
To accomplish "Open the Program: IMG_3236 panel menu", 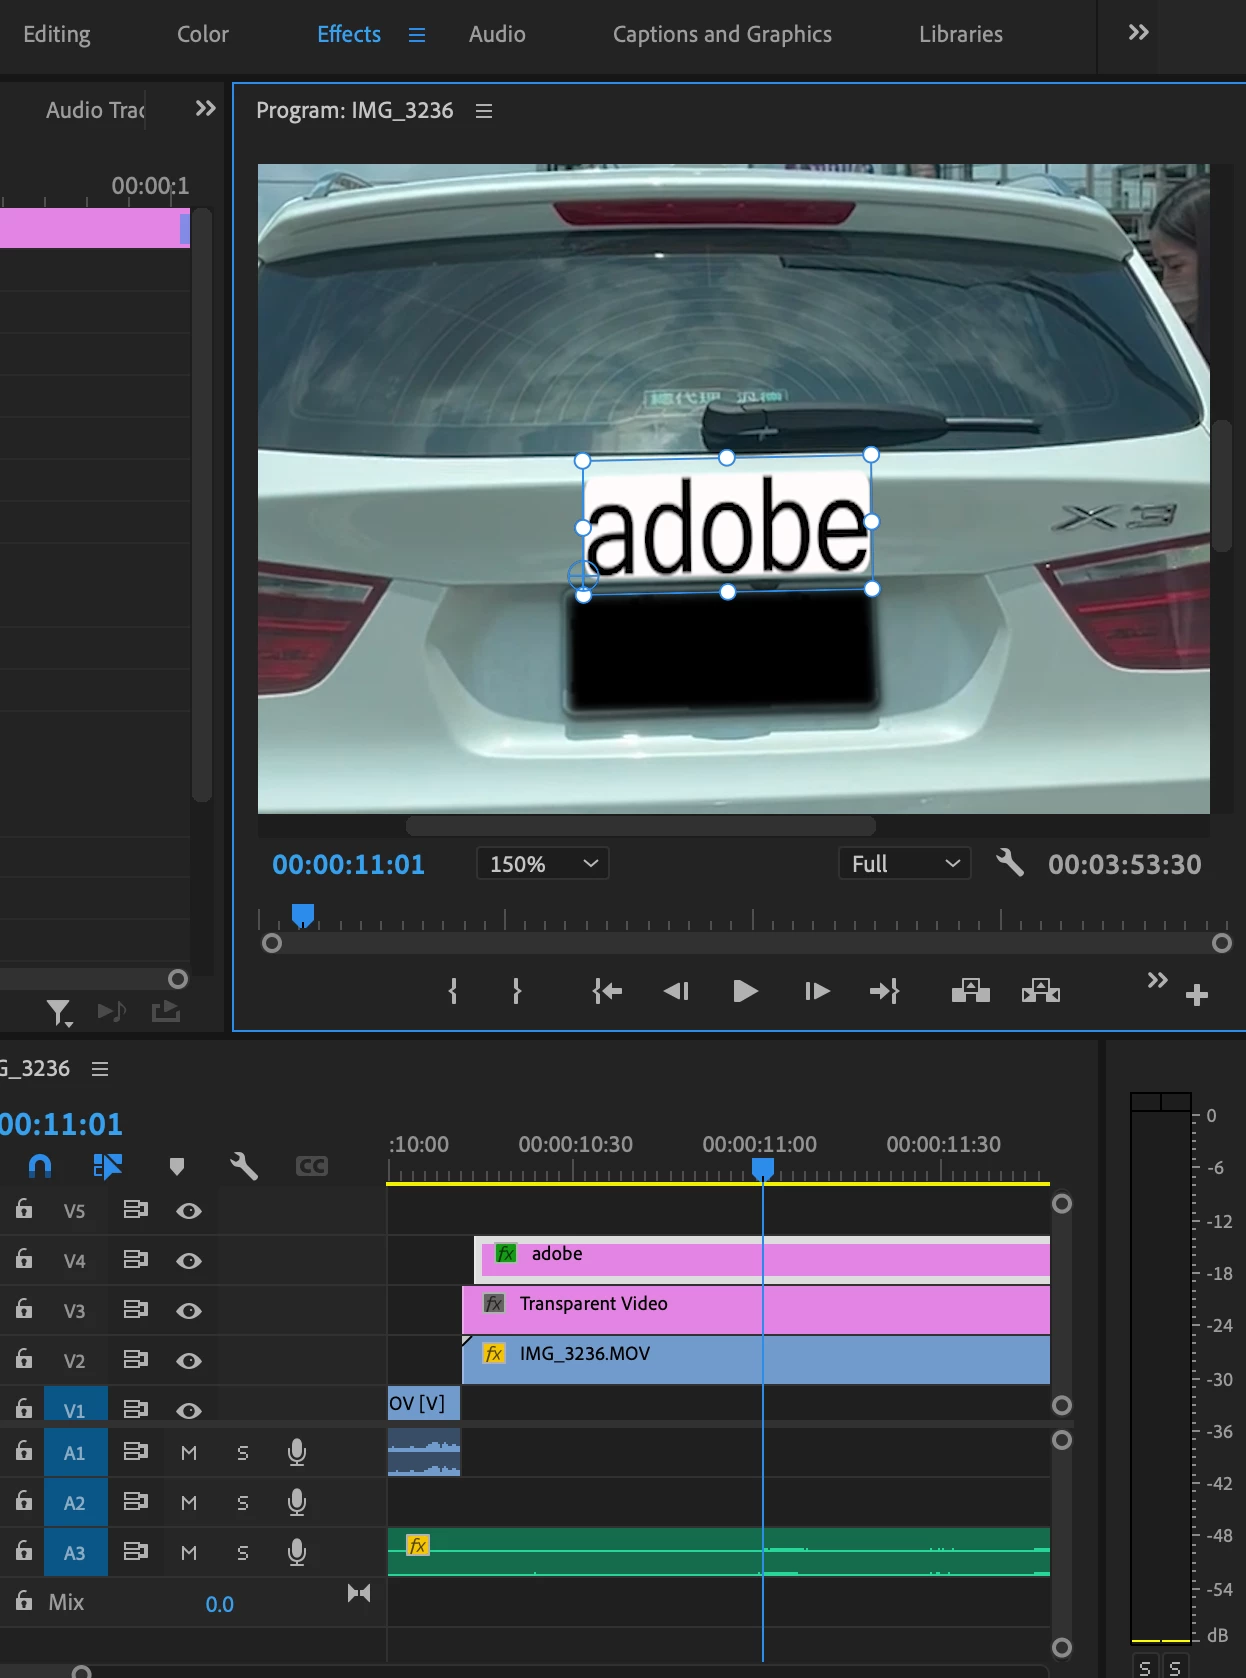I will [x=484, y=111].
